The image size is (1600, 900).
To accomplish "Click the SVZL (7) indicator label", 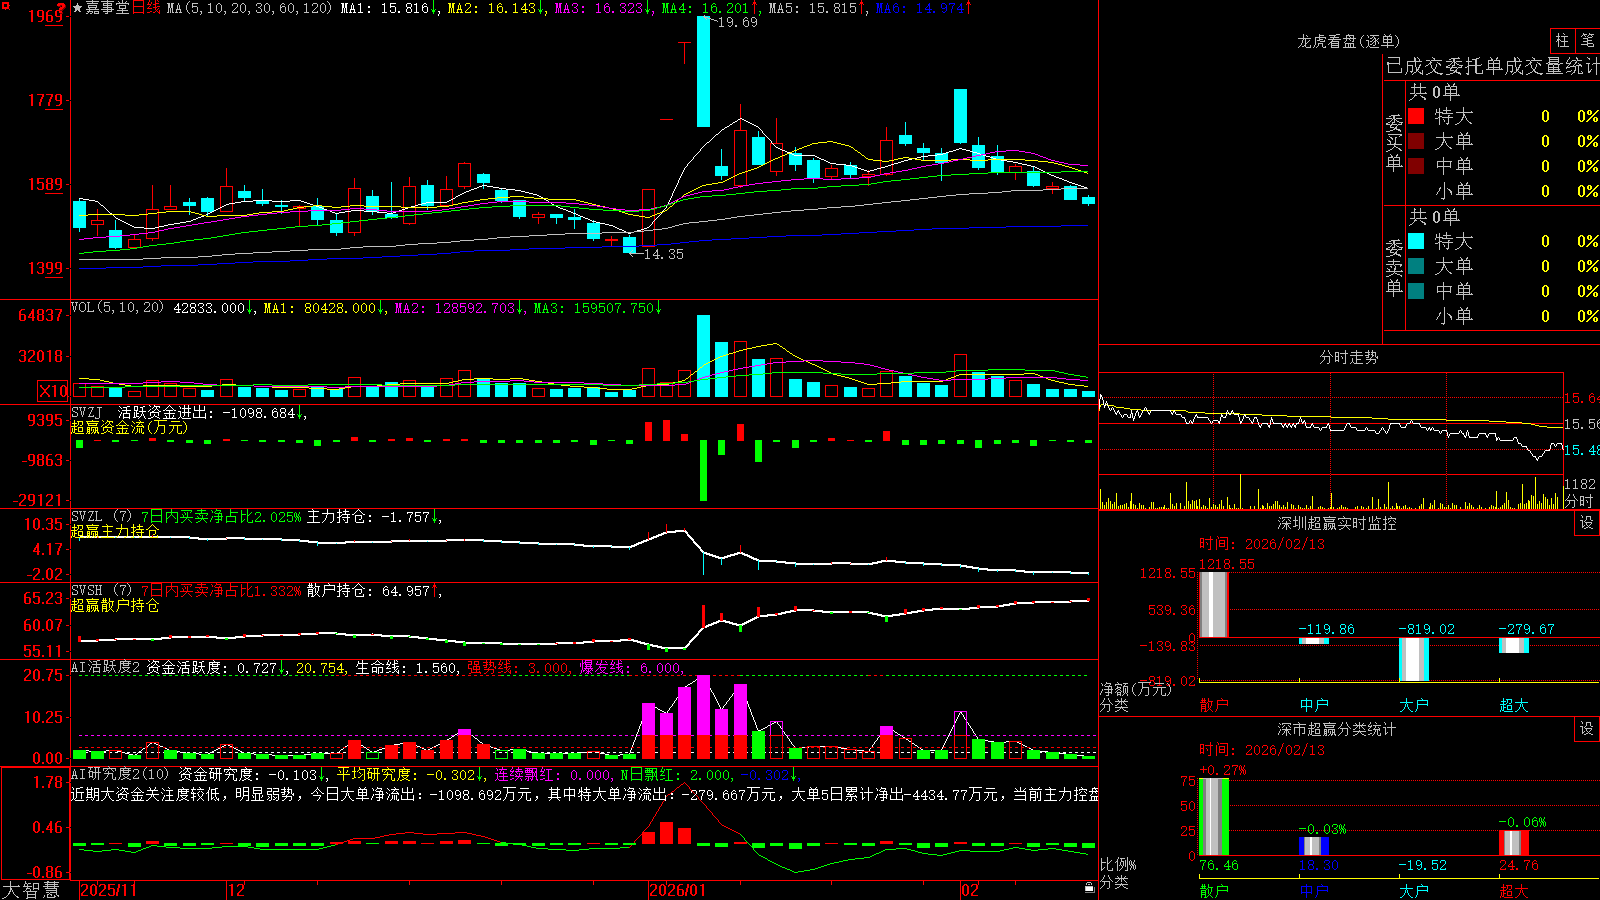I will [101, 517].
